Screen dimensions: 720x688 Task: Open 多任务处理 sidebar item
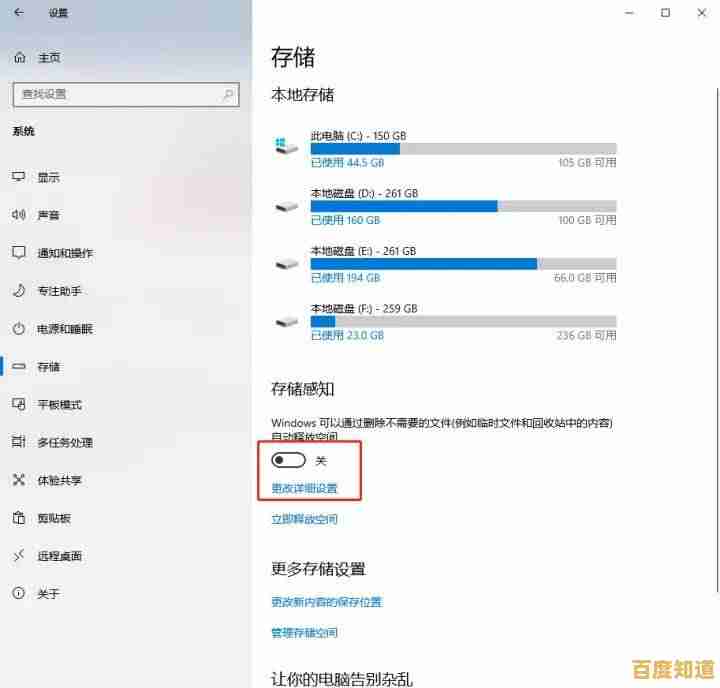coord(65,443)
